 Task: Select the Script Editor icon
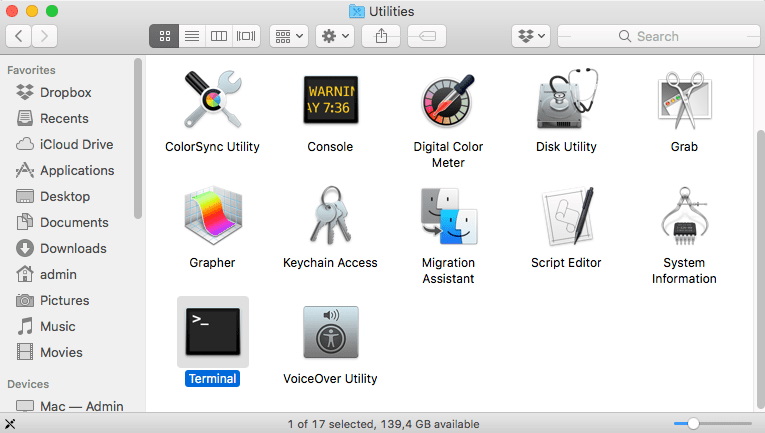(567, 216)
